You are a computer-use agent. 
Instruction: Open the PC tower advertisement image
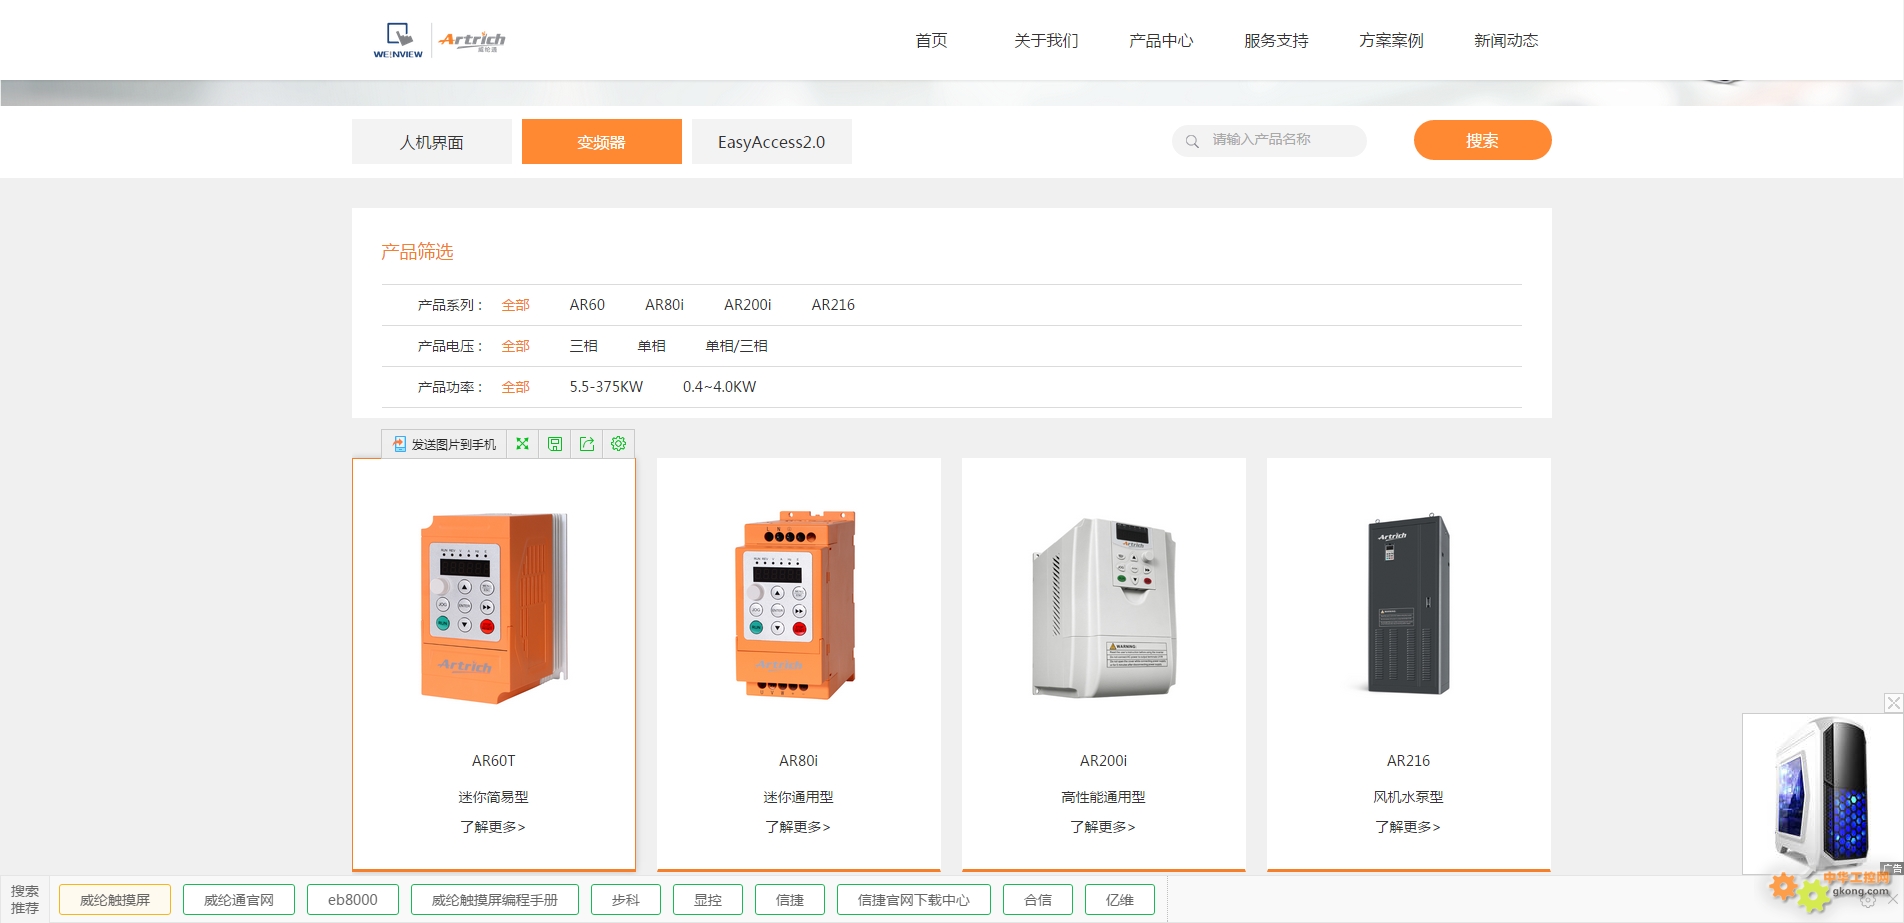1822,793
